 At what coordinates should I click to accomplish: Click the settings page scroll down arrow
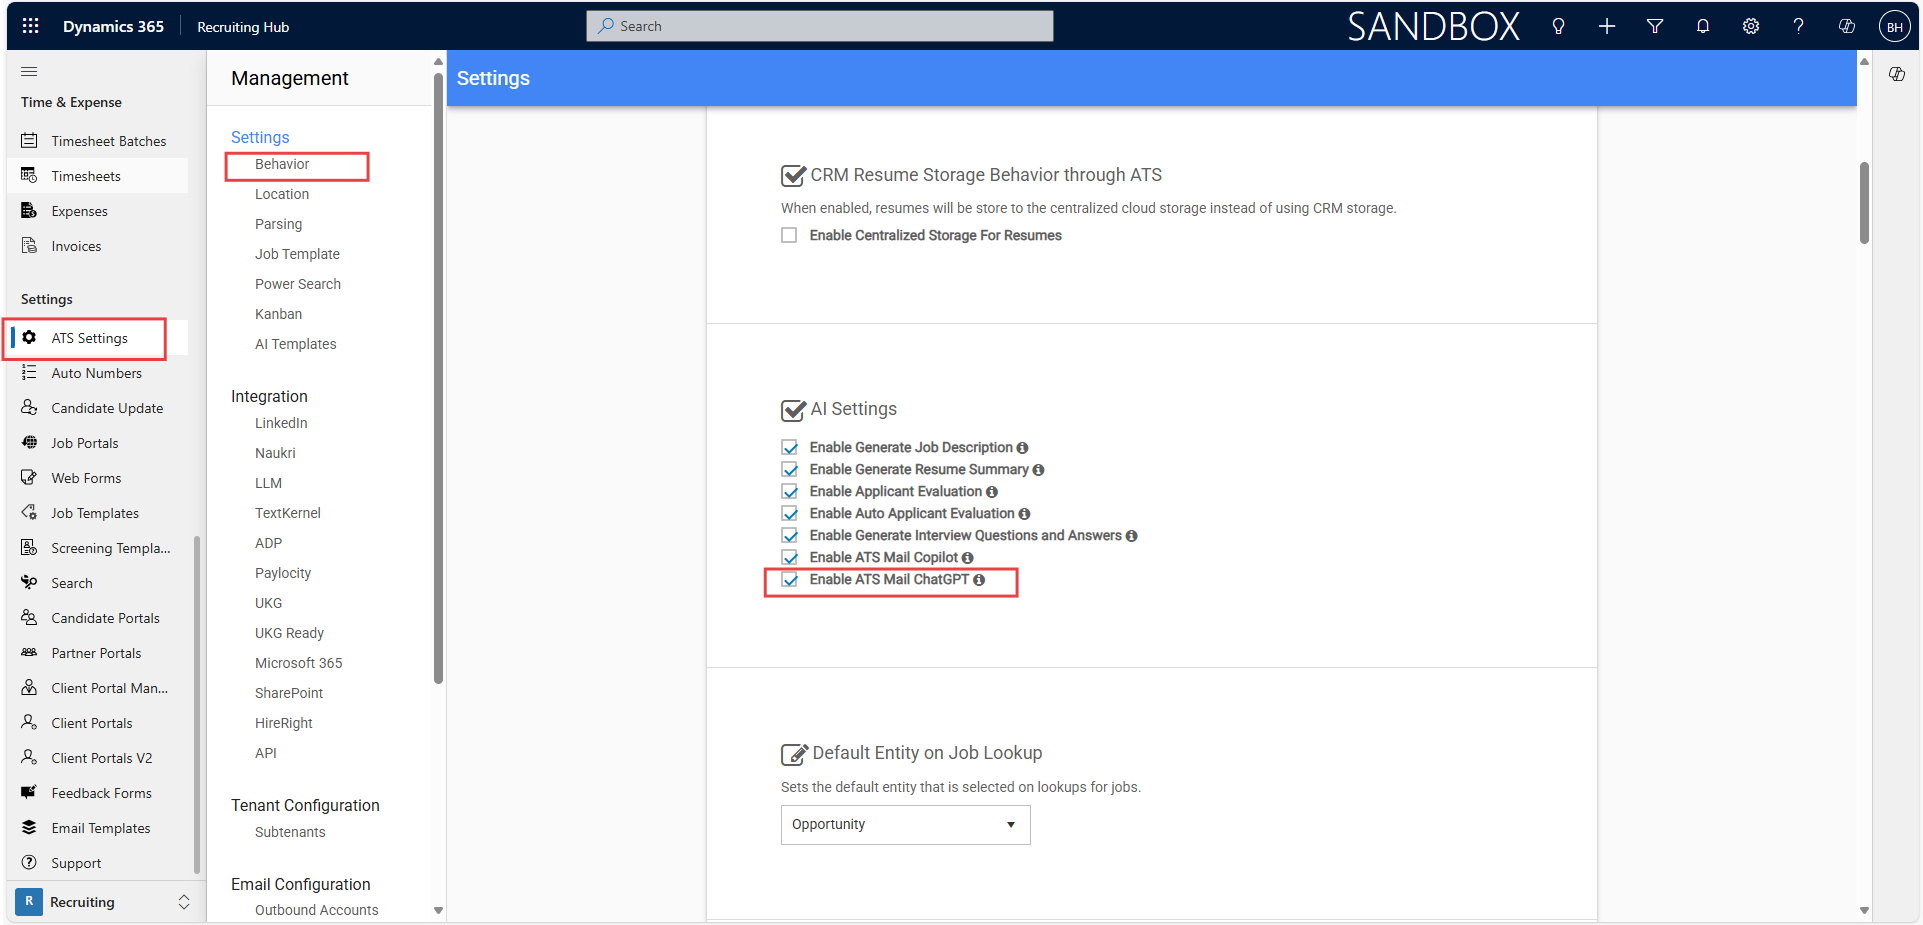click(1864, 910)
